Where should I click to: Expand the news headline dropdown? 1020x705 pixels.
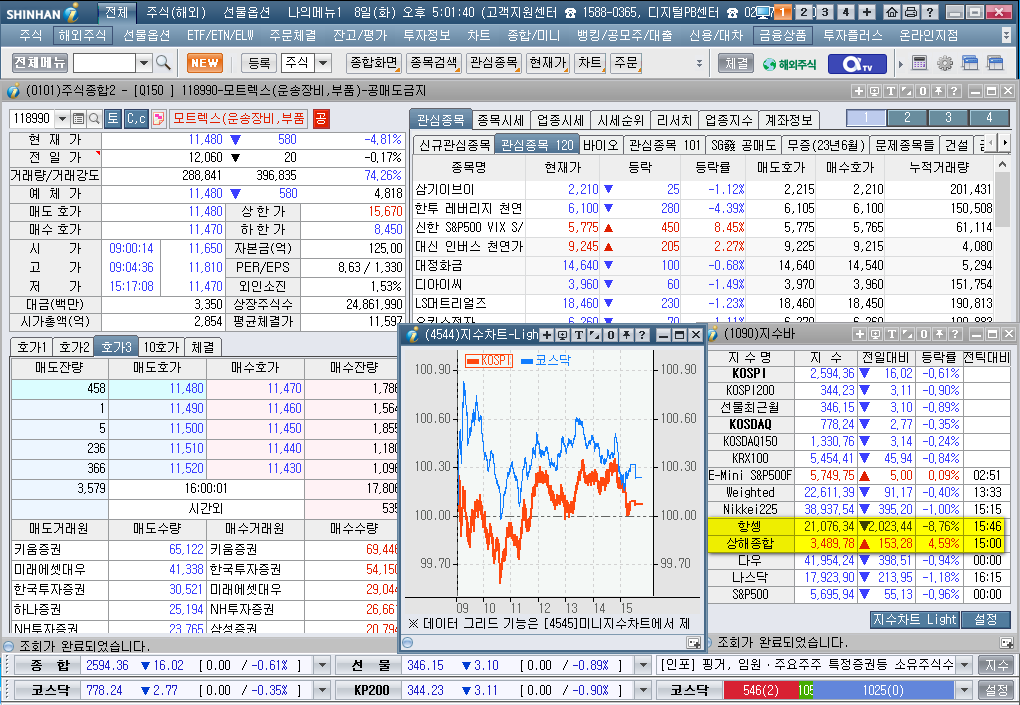point(965,665)
